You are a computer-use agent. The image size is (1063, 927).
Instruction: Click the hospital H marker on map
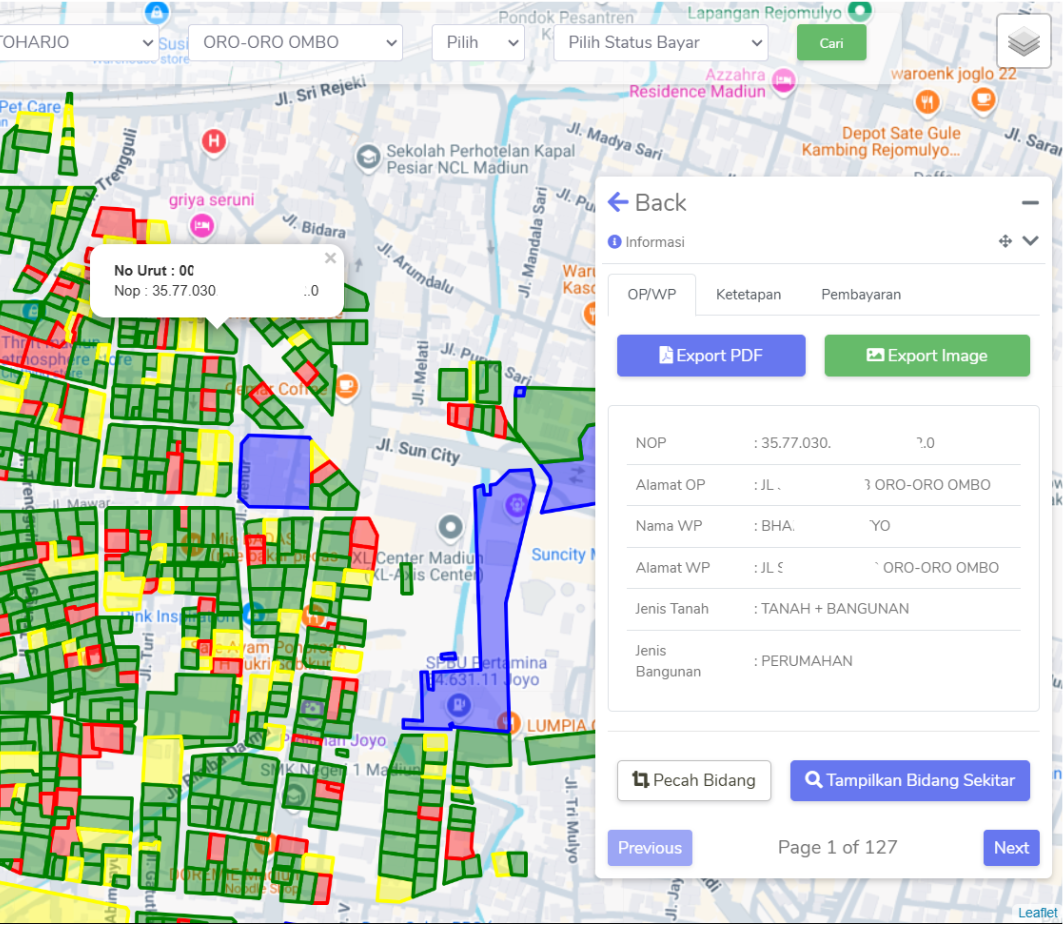(214, 142)
